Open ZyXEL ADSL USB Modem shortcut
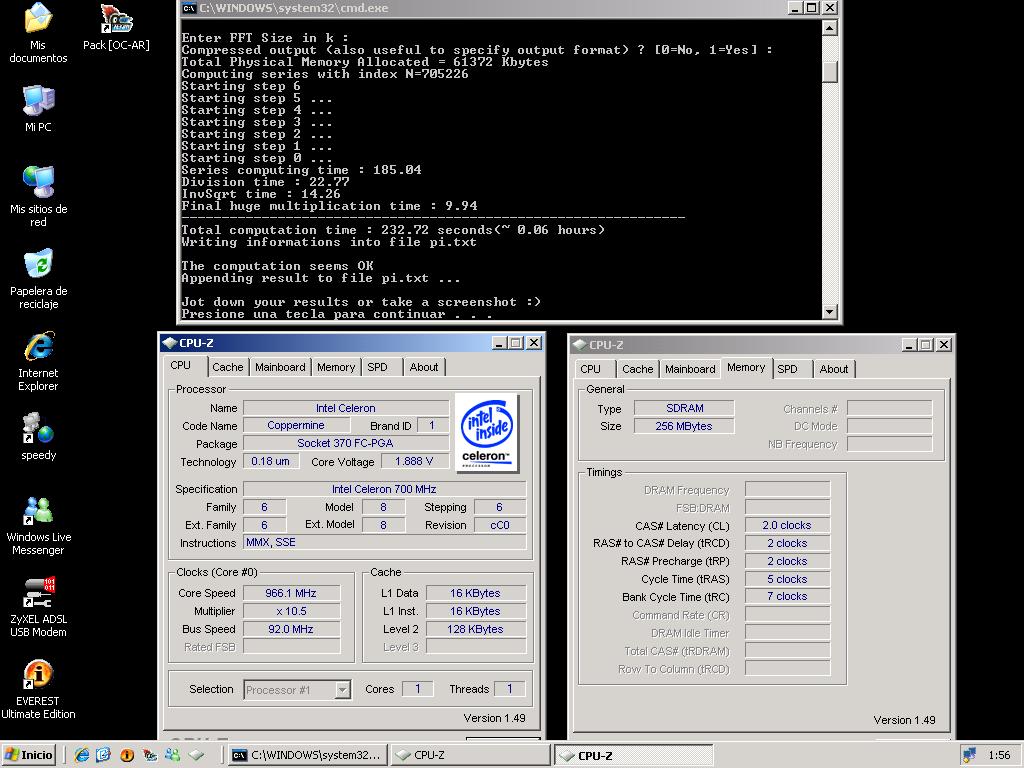This screenshot has height=768, width=1024. click(x=39, y=607)
